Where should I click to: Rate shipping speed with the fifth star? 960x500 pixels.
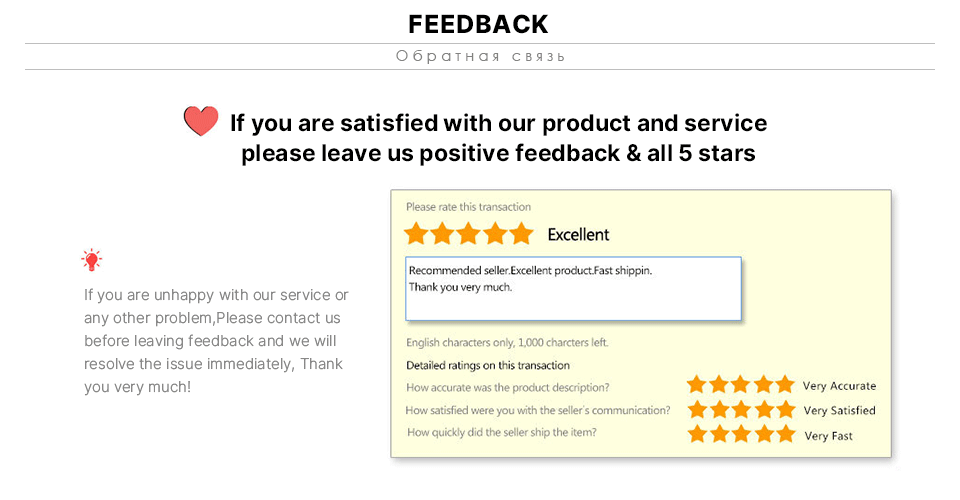pyautogui.click(x=785, y=434)
